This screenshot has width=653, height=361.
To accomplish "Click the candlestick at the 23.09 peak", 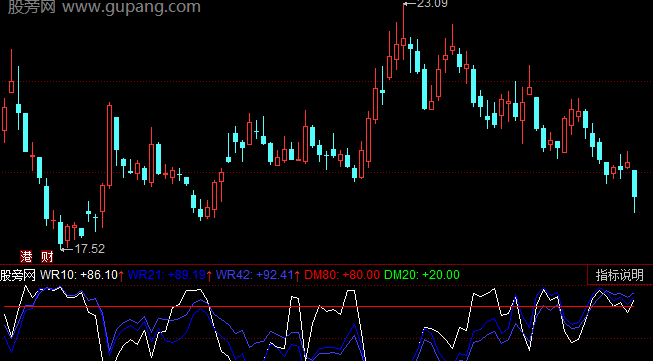I will (x=403, y=41).
